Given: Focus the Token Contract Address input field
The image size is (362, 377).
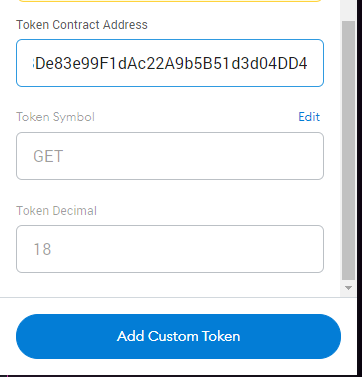Looking at the screenshot, I should 170,63.
